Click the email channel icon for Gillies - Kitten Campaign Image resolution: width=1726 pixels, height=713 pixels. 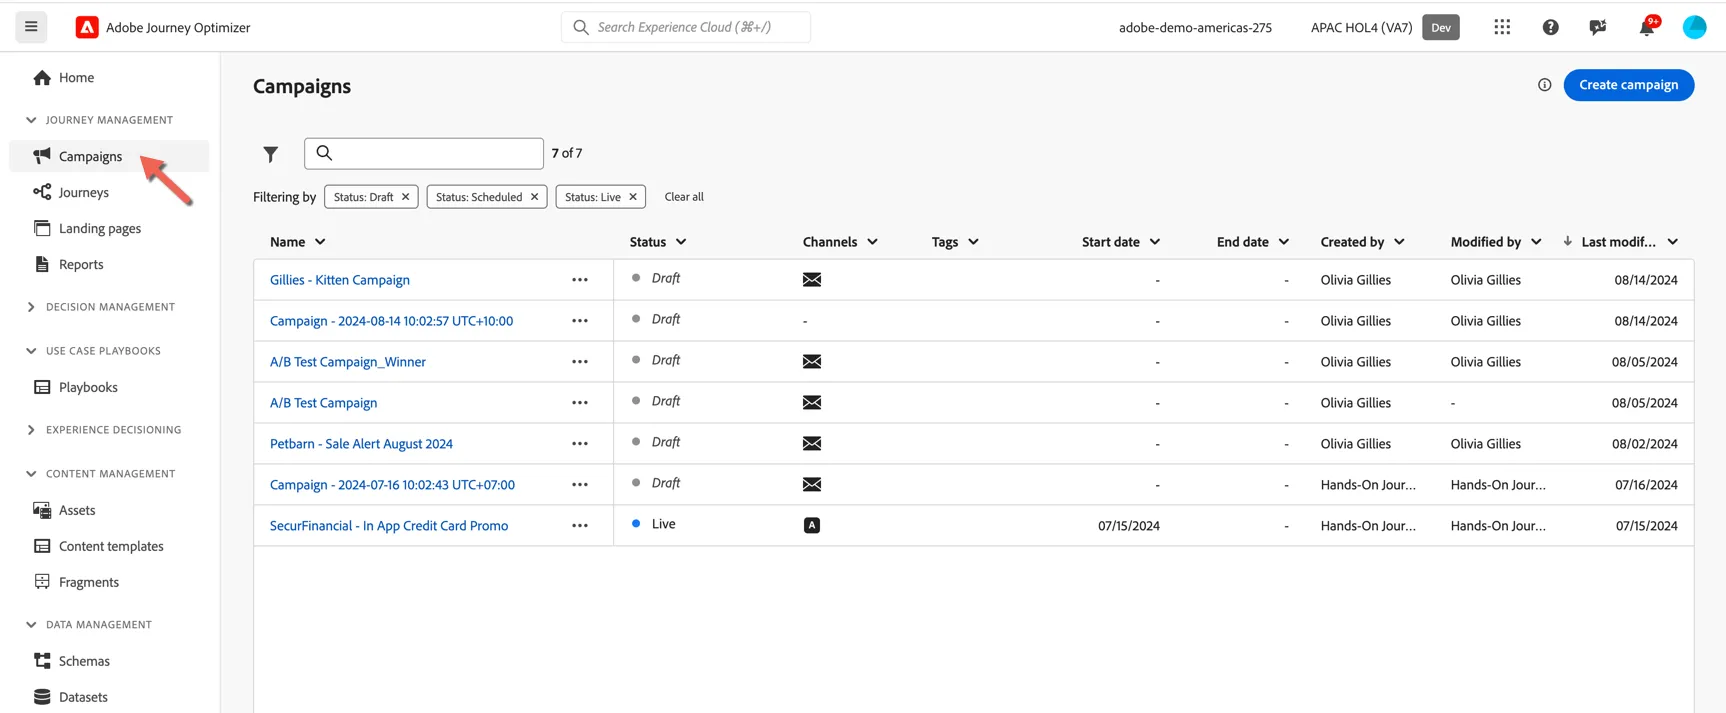pyautogui.click(x=812, y=280)
